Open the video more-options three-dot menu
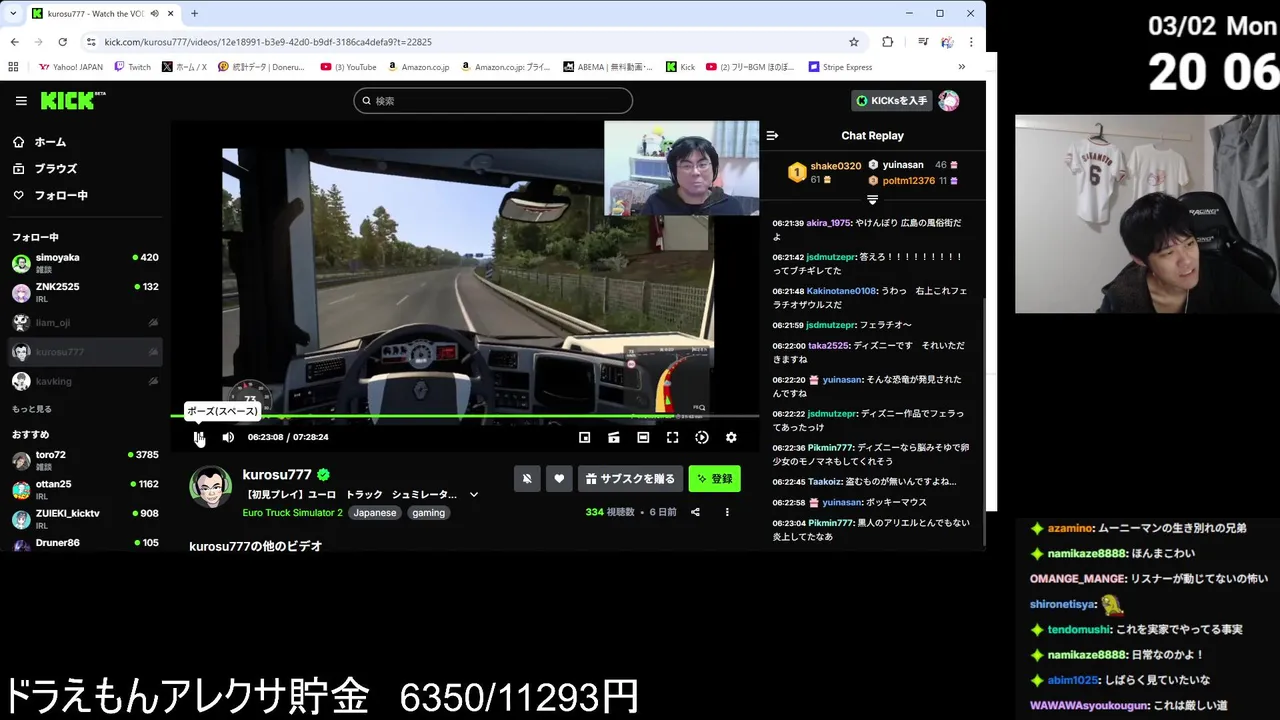The image size is (1280, 720). [727, 512]
